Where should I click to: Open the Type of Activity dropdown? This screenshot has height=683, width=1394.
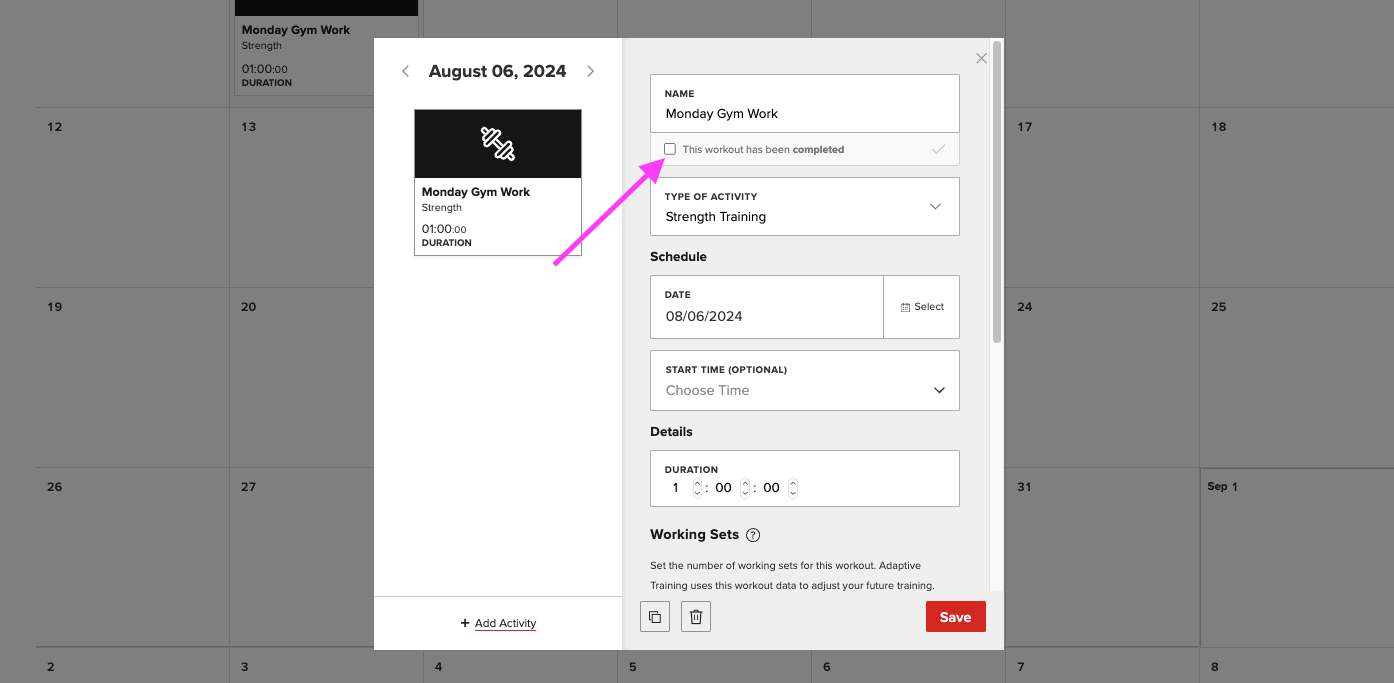point(936,206)
